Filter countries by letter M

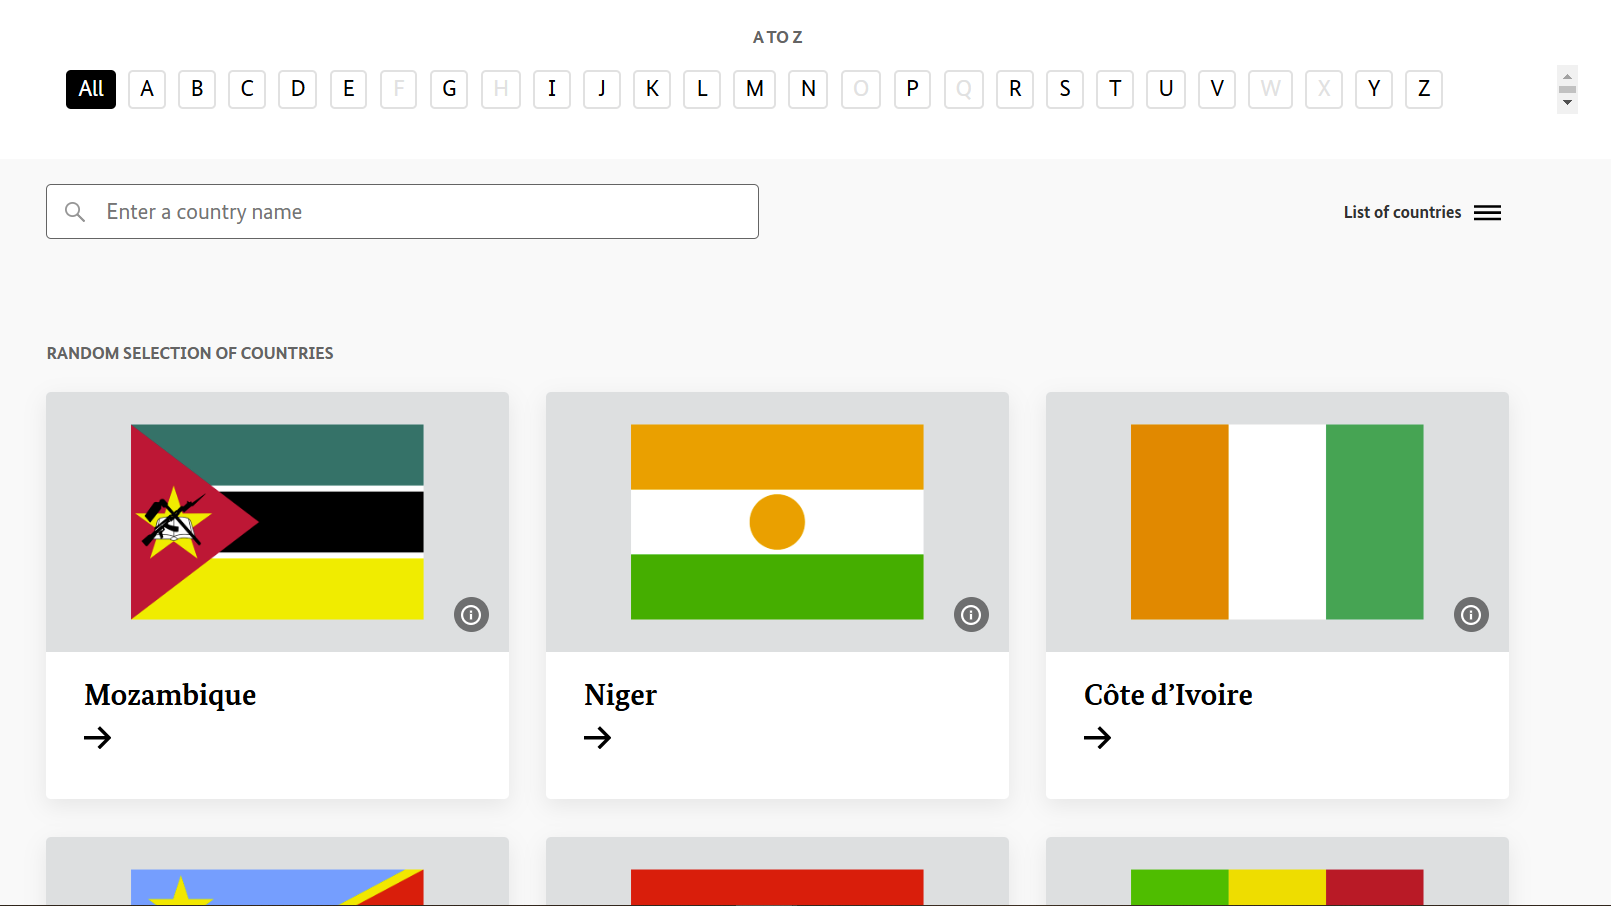[x=755, y=89]
